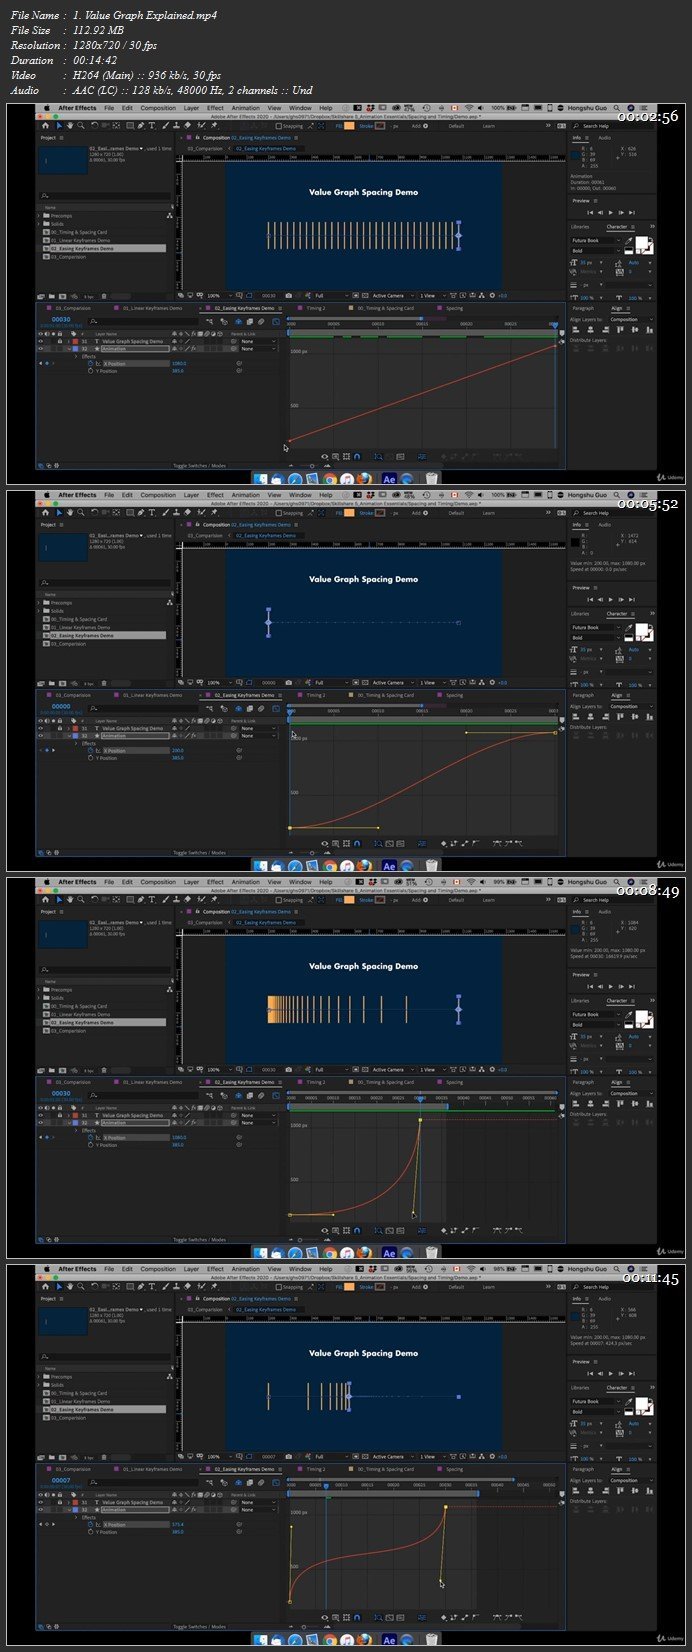Image resolution: width=692 pixels, height=1652 pixels.
Task: Click the show transform box icon in the 00:08:49 graph editor
Action: coord(346,1230)
